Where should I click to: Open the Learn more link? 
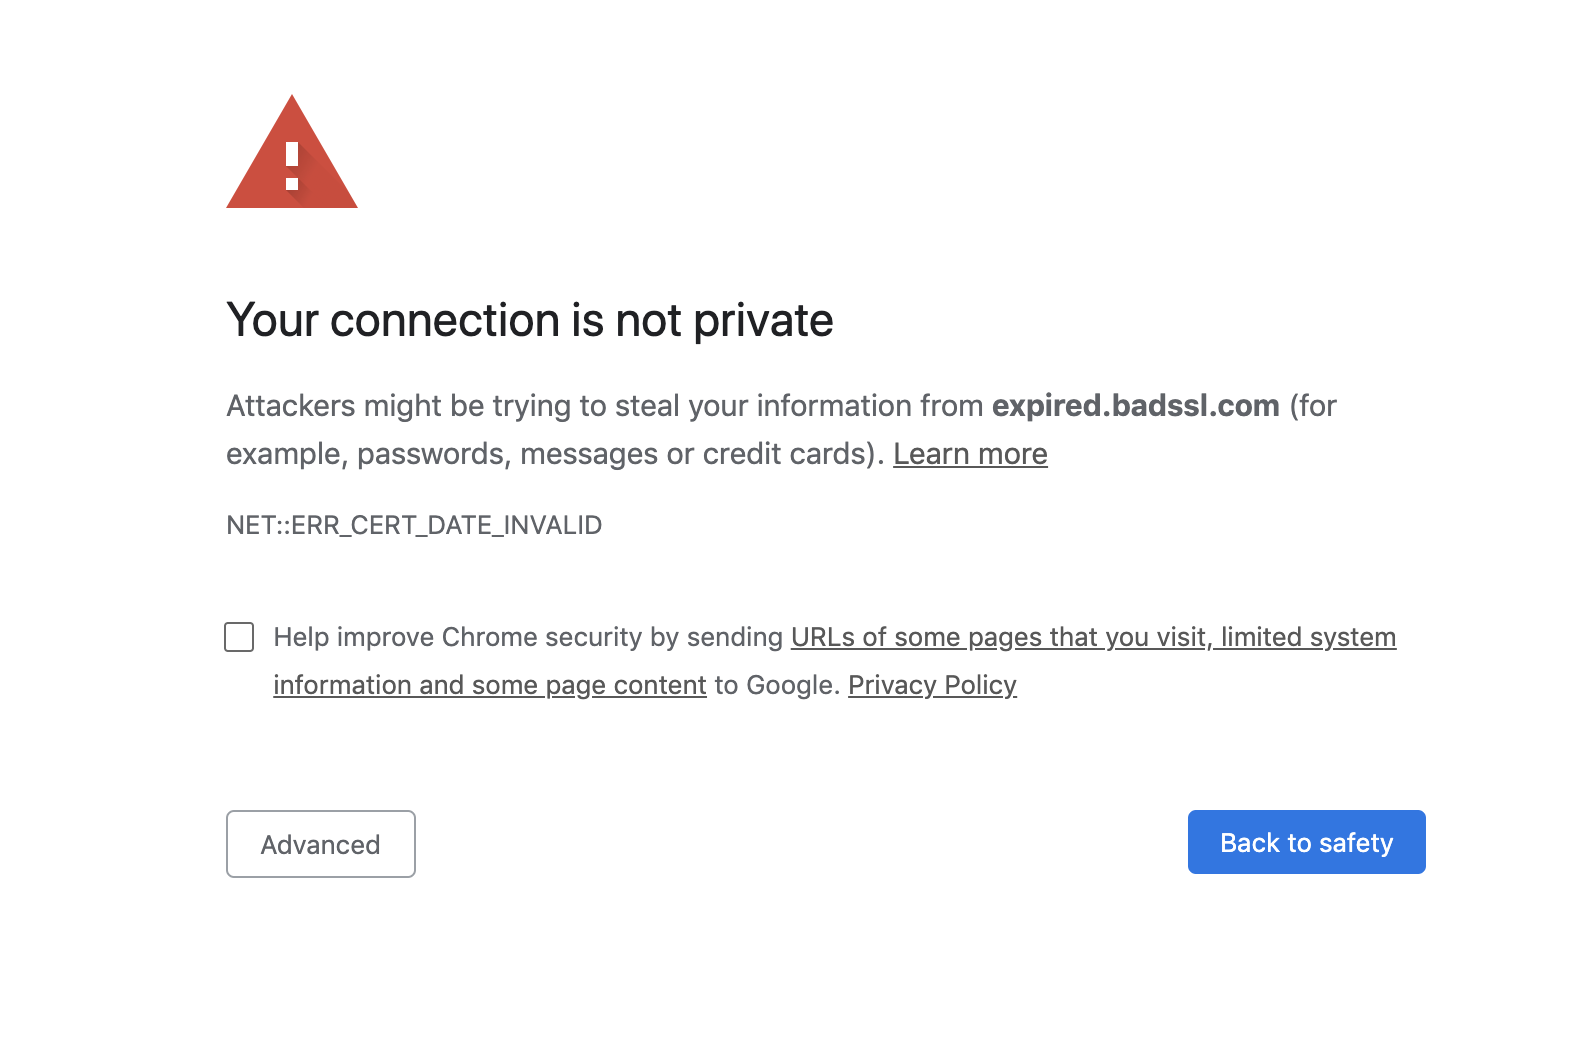coord(970,454)
